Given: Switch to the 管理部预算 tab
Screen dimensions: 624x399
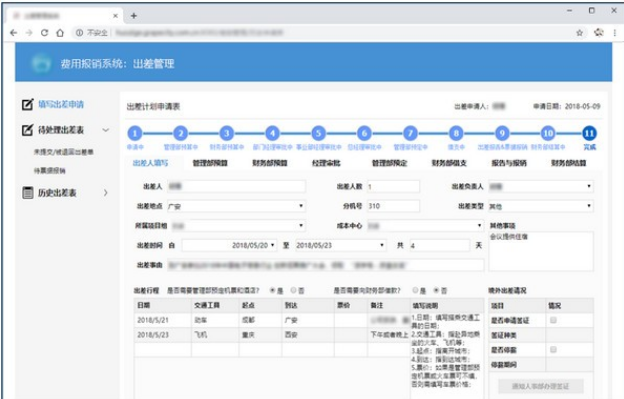Looking at the screenshot, I should [x=210, y=163].
